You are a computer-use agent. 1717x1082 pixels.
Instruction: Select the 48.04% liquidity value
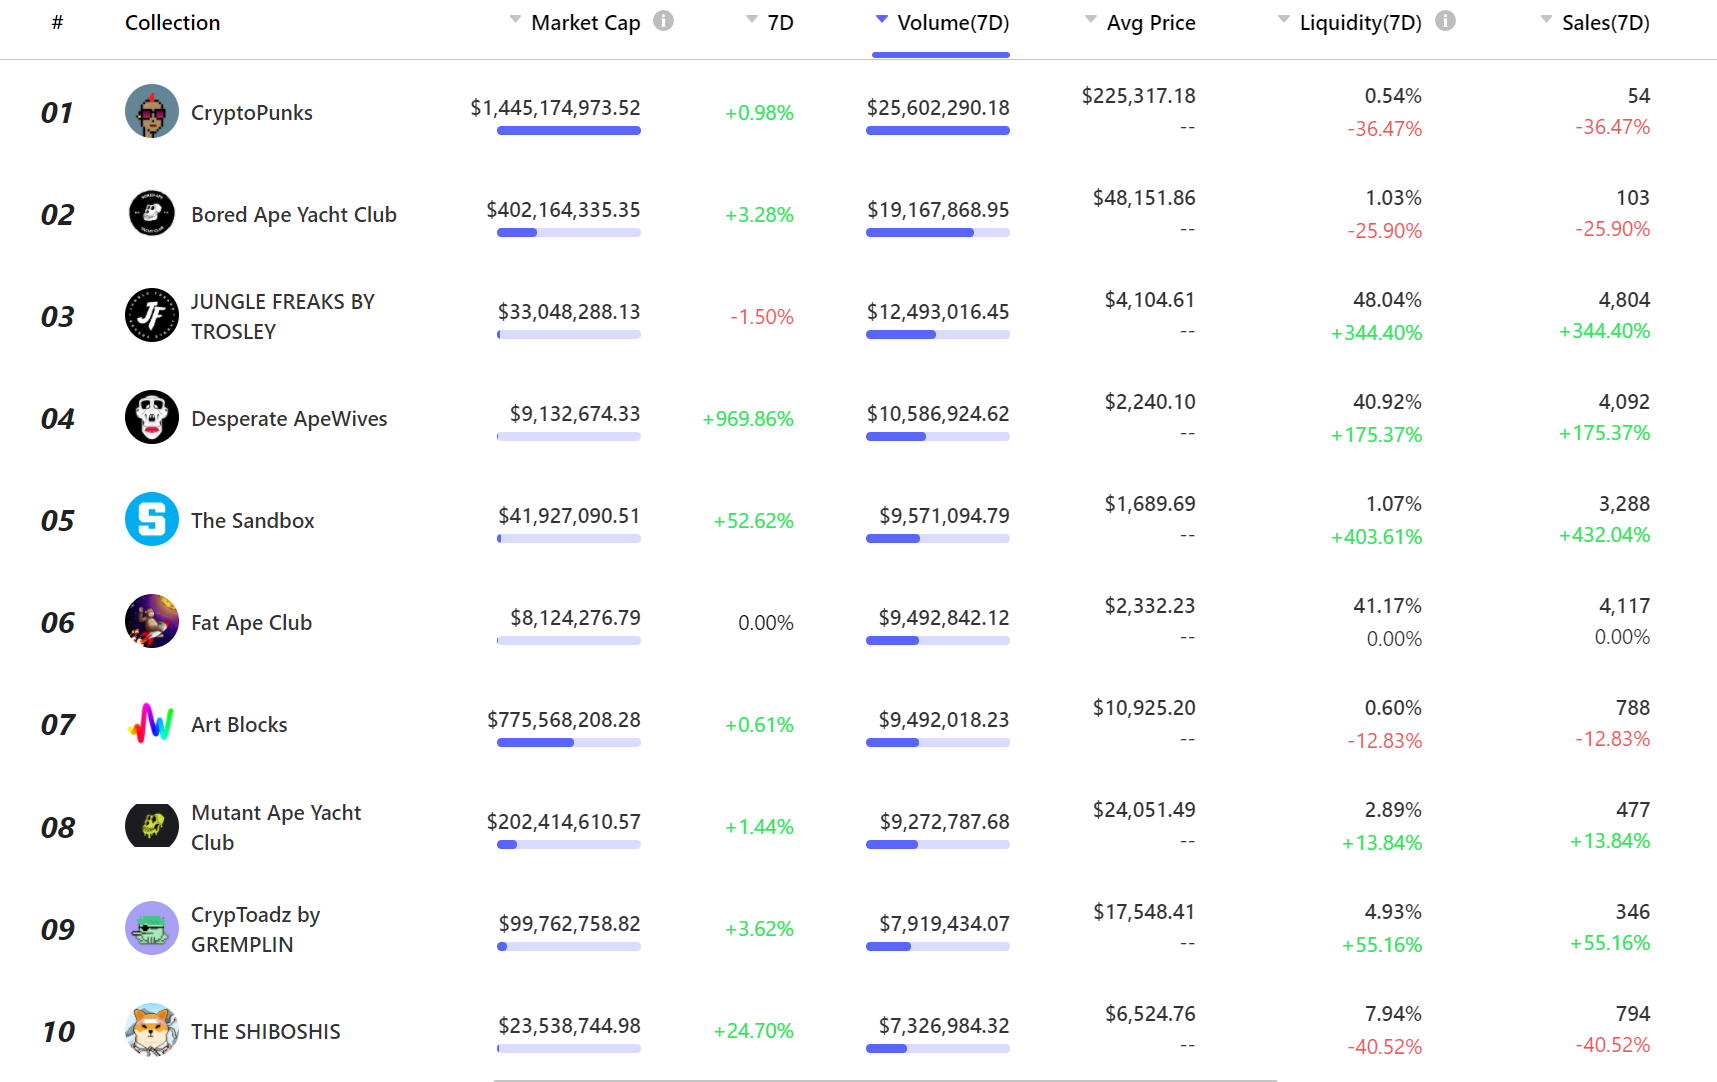(x=1387, y=299)
